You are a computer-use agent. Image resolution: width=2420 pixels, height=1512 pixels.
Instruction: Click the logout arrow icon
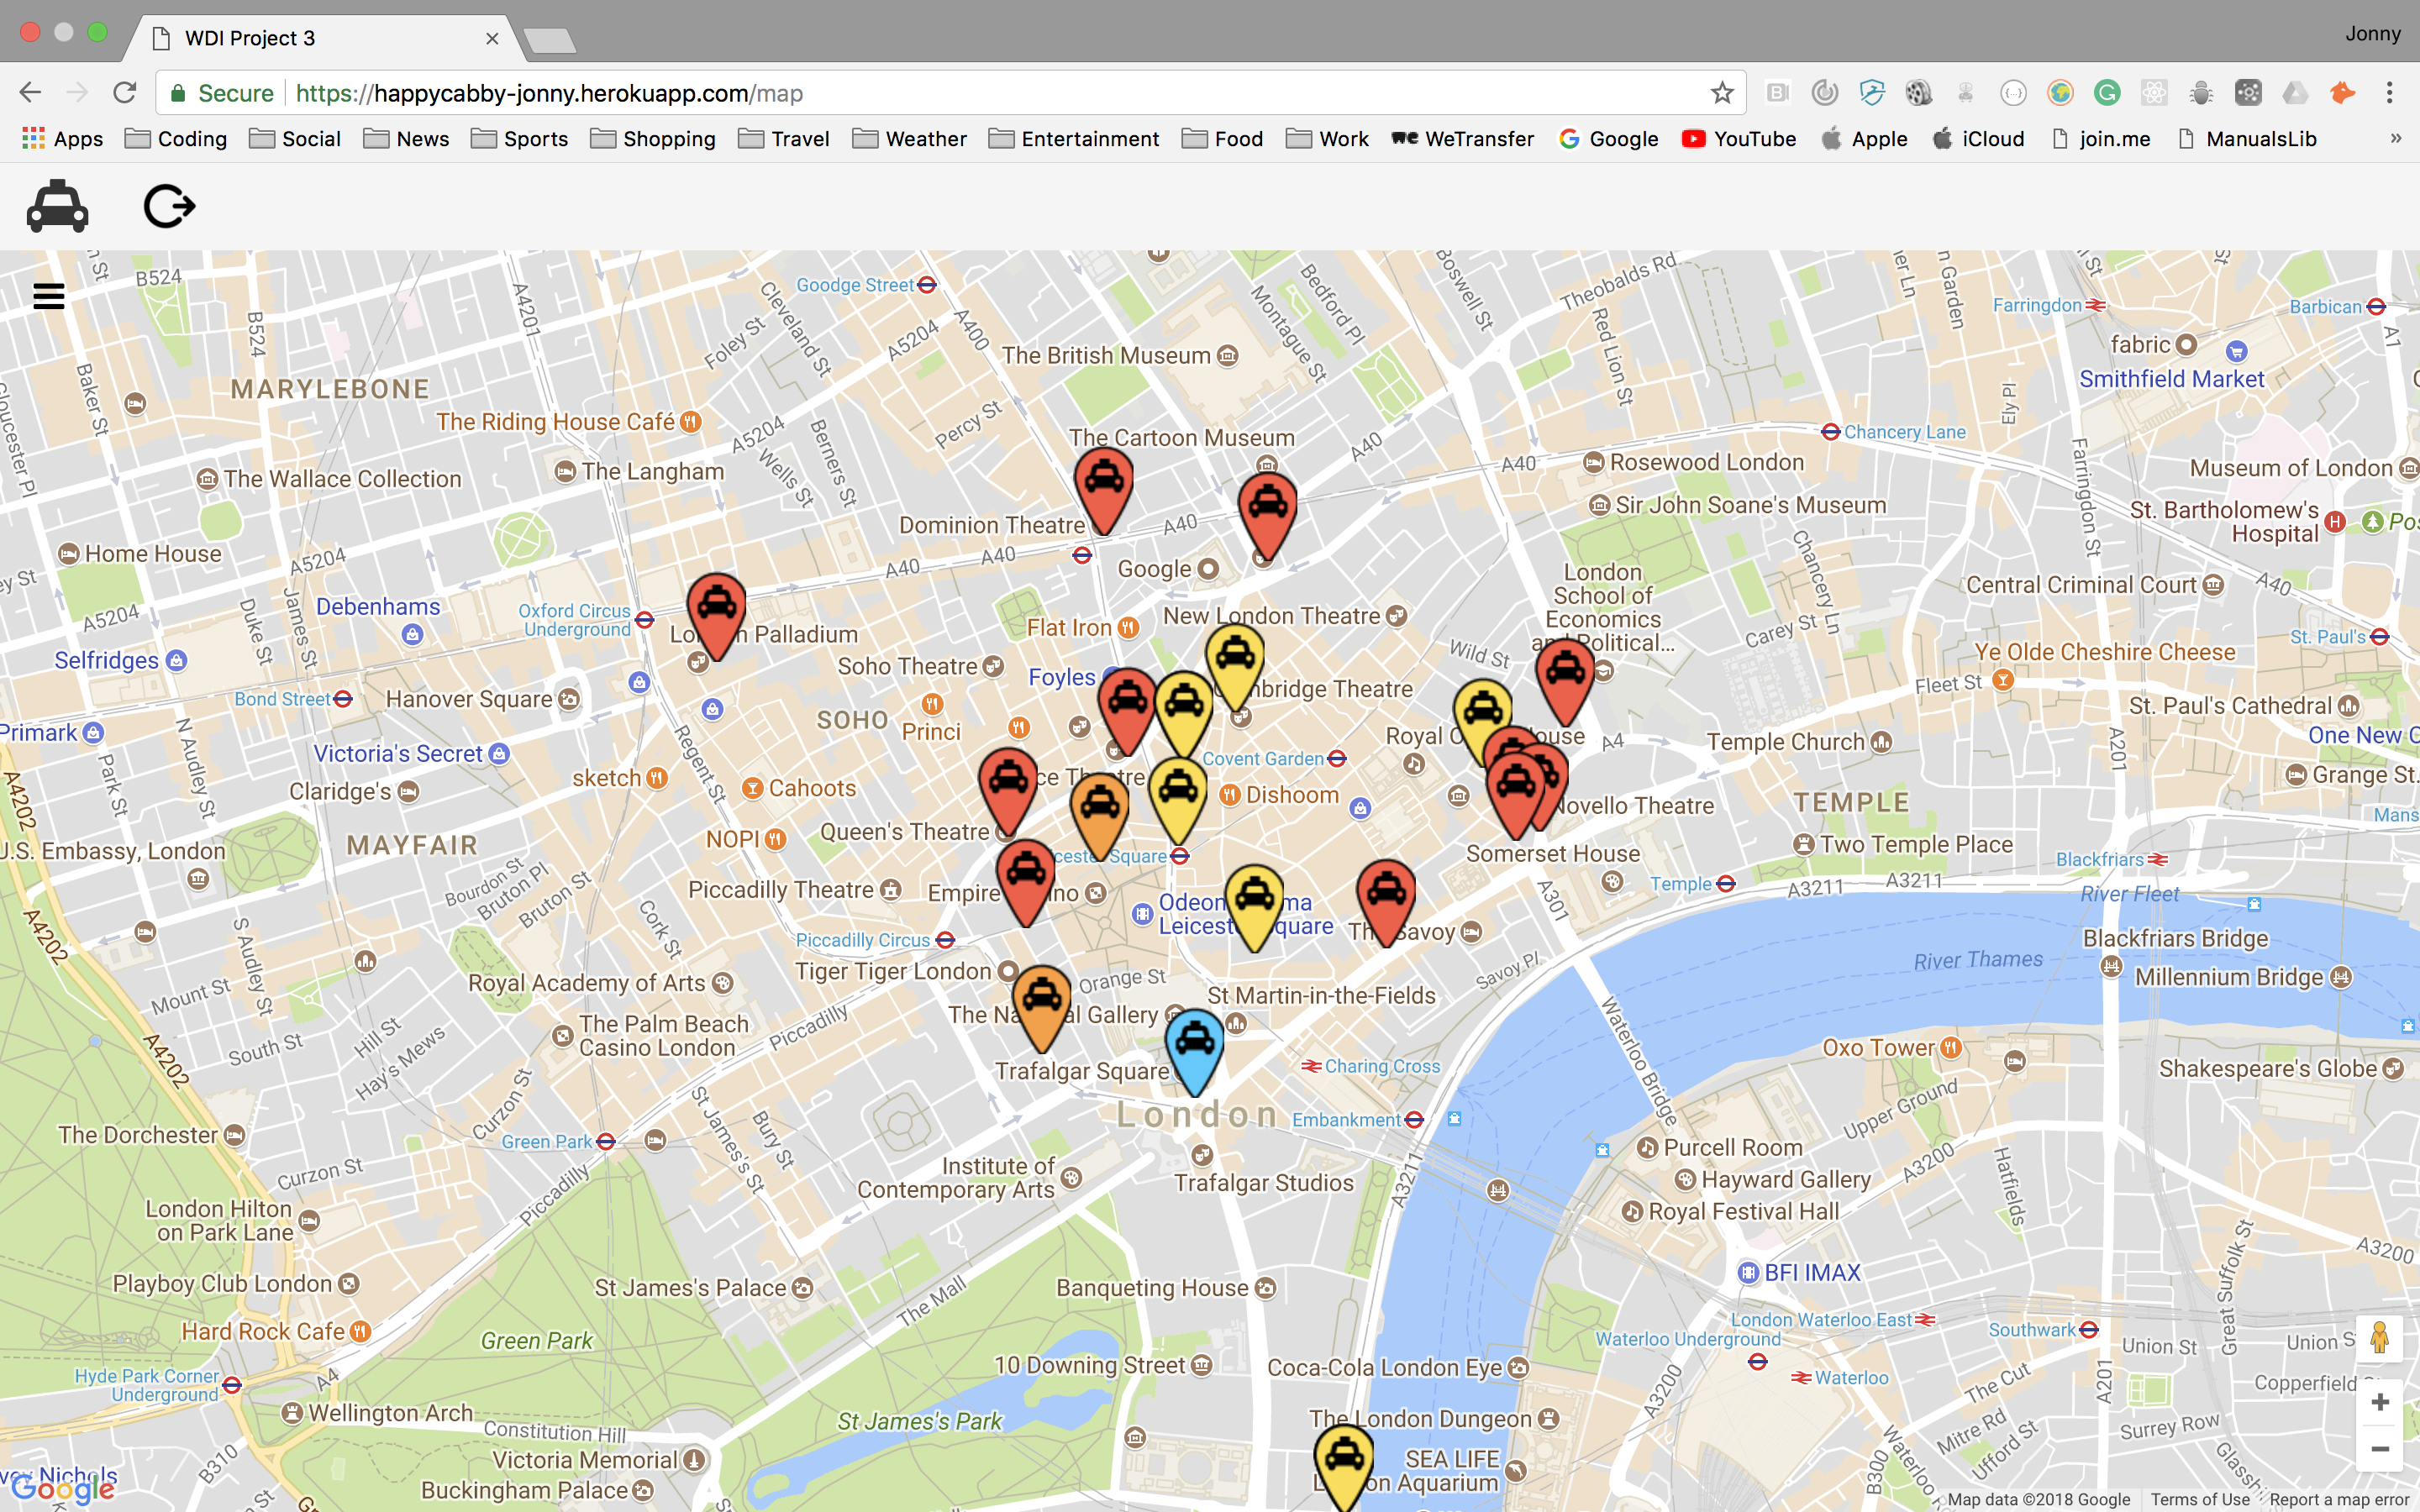(x=168, y=207)
